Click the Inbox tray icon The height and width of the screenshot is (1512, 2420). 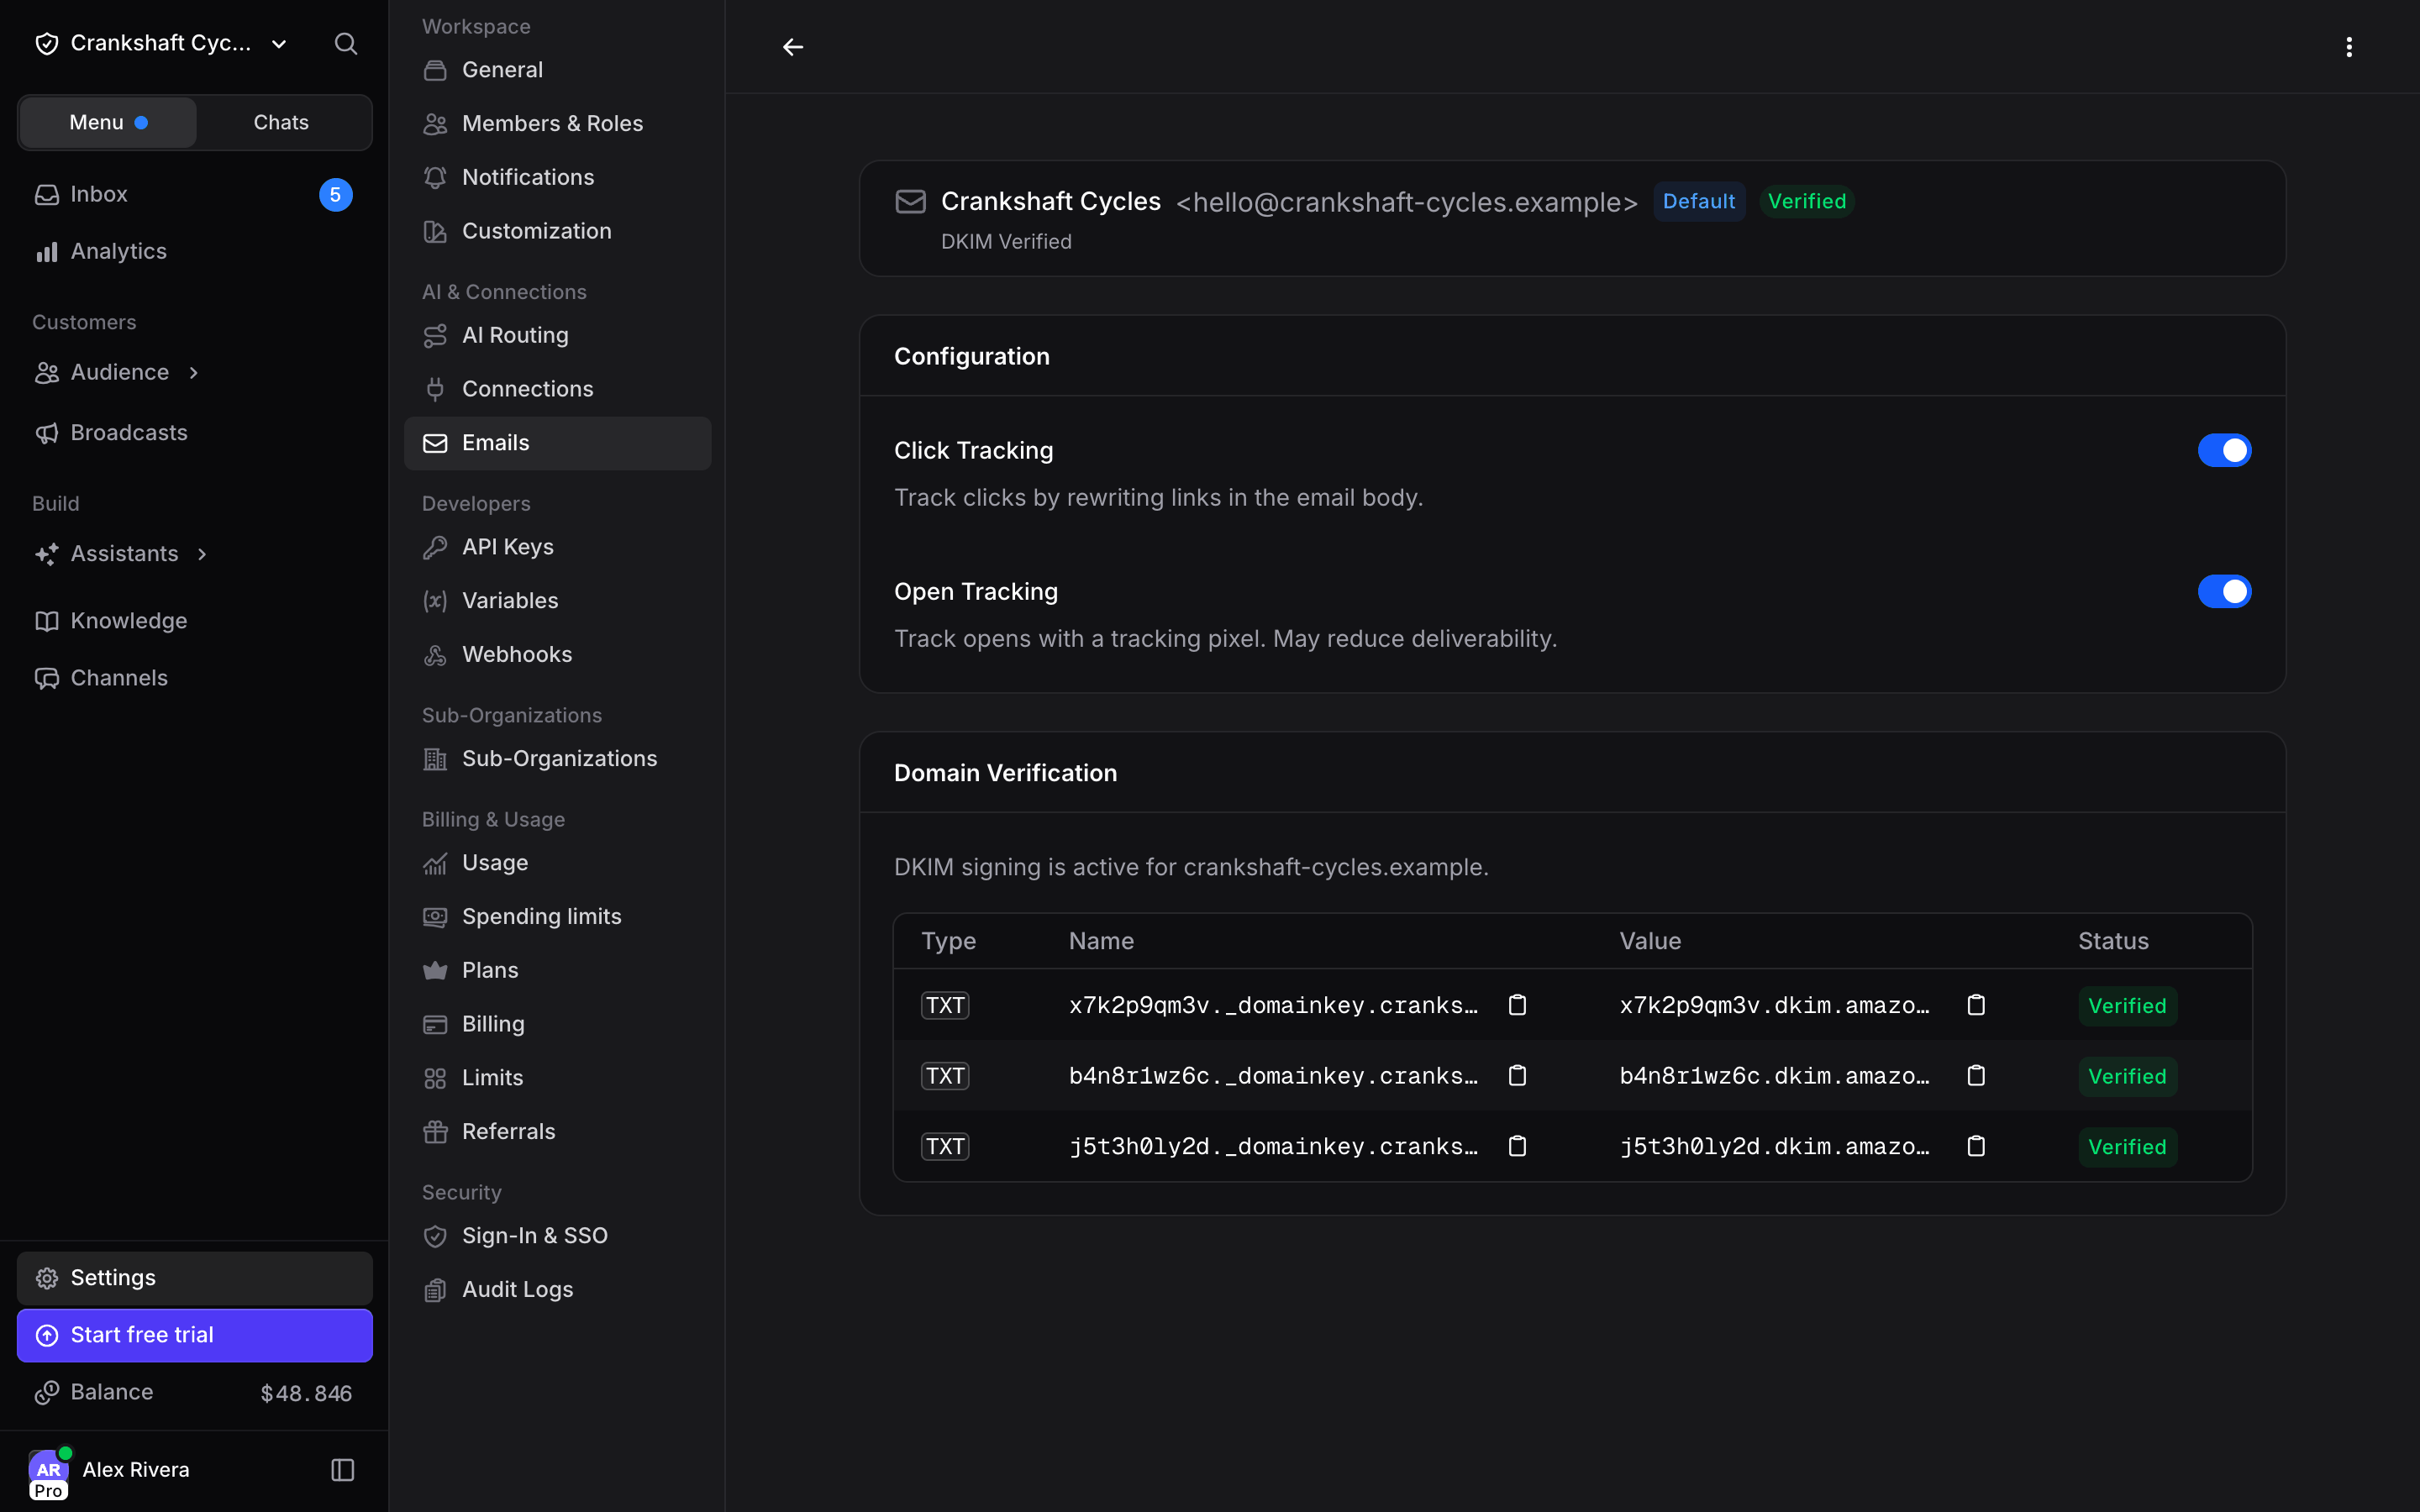[x=47, y=194]
